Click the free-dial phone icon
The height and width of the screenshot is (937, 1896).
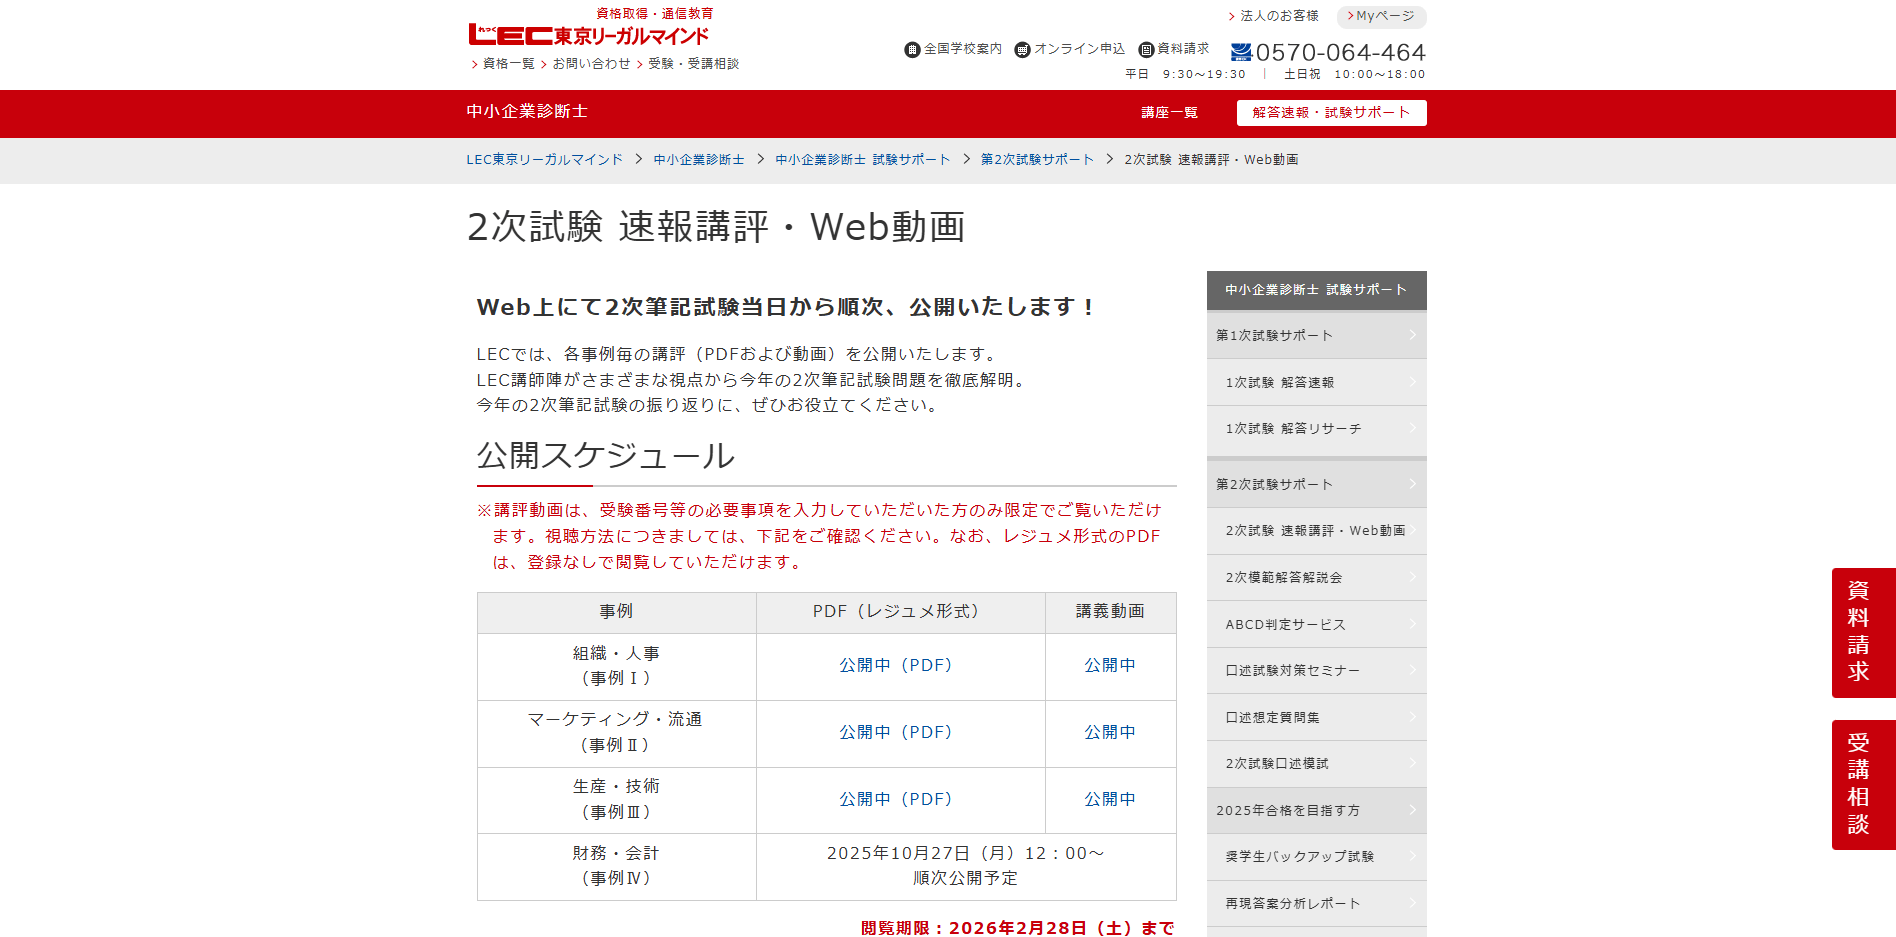click(1241, 52)
